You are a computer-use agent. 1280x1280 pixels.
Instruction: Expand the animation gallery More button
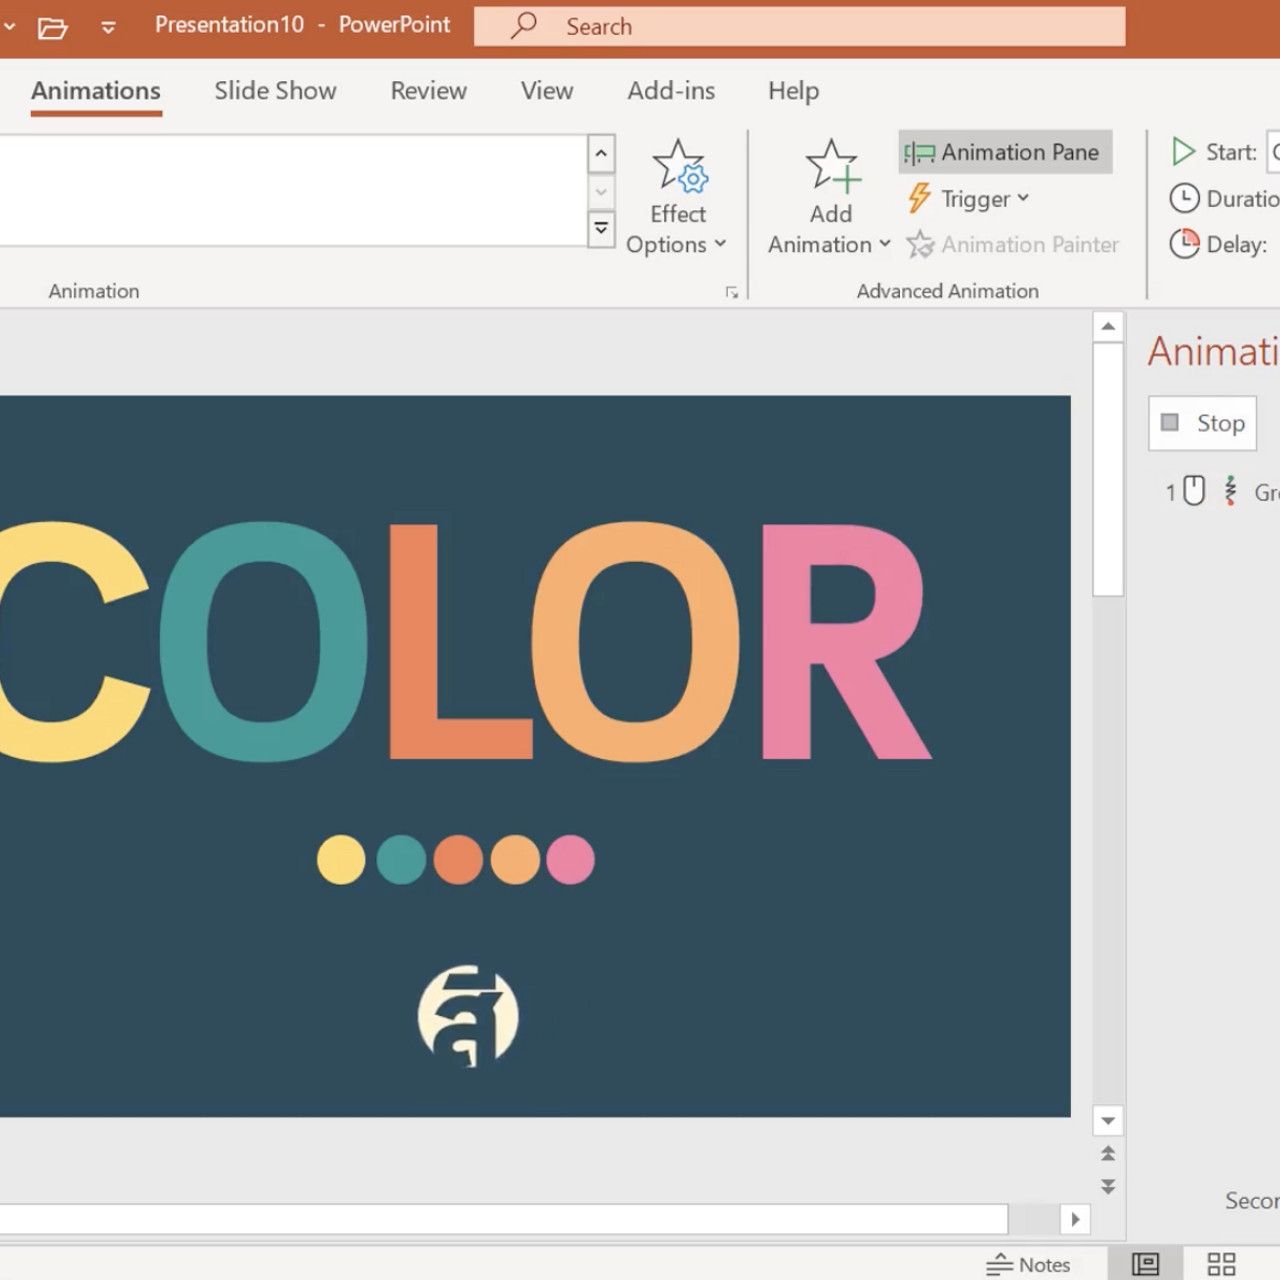coord(601,229)
